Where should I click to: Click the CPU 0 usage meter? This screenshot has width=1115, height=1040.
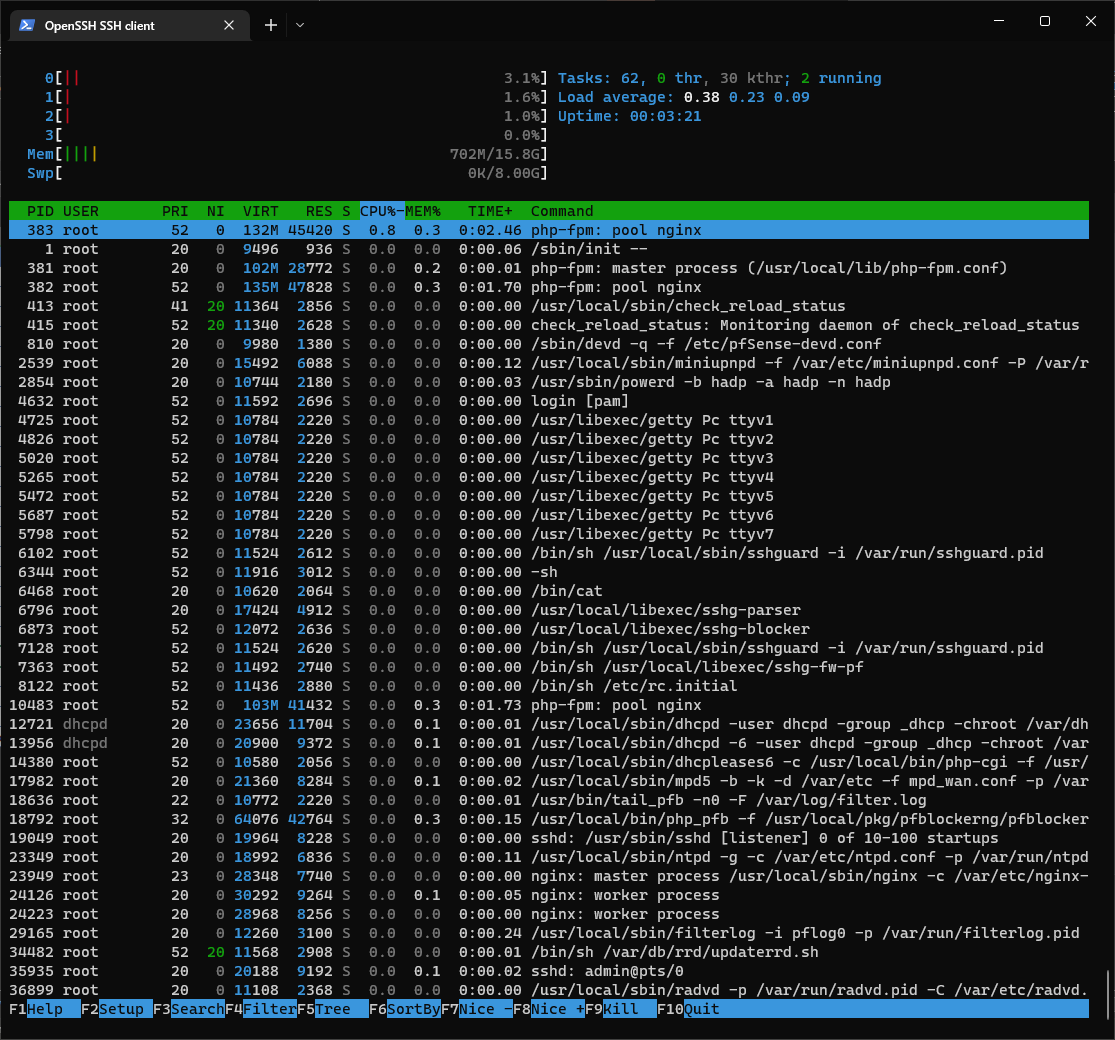click(x=296, y=78)
